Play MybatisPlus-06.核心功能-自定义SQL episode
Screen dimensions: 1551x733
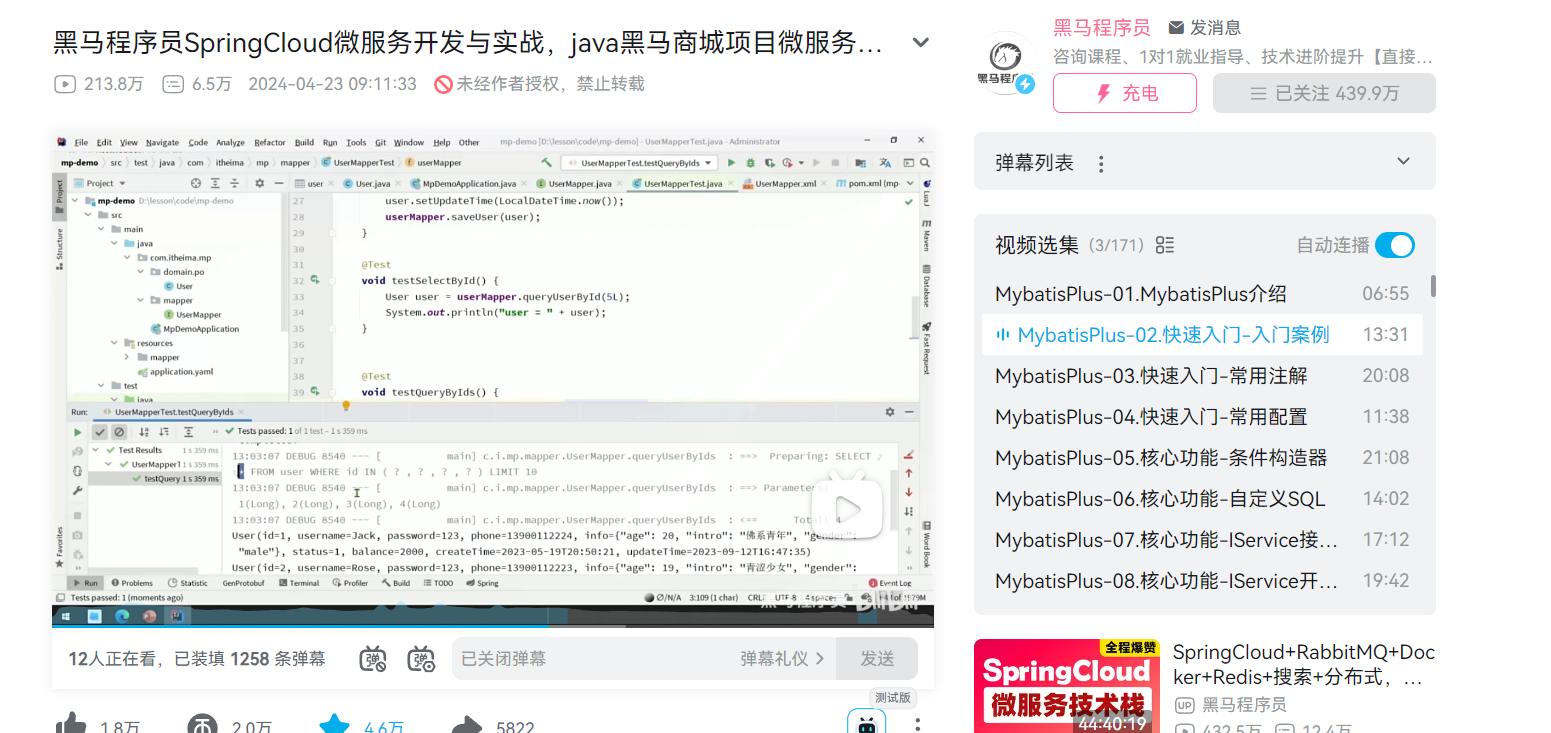(1202, 499)
